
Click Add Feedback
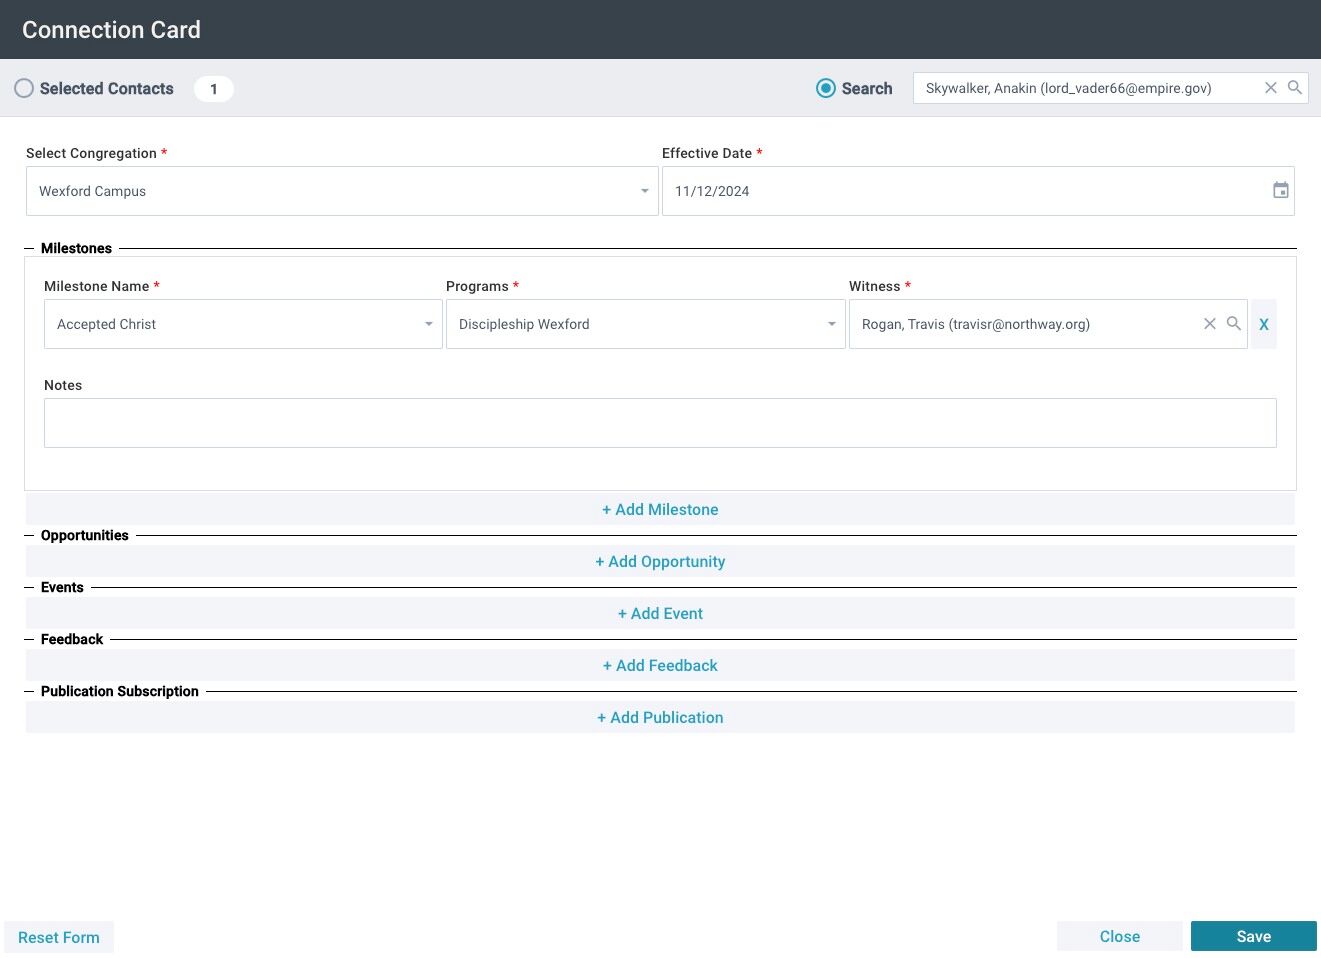[660, 665]
